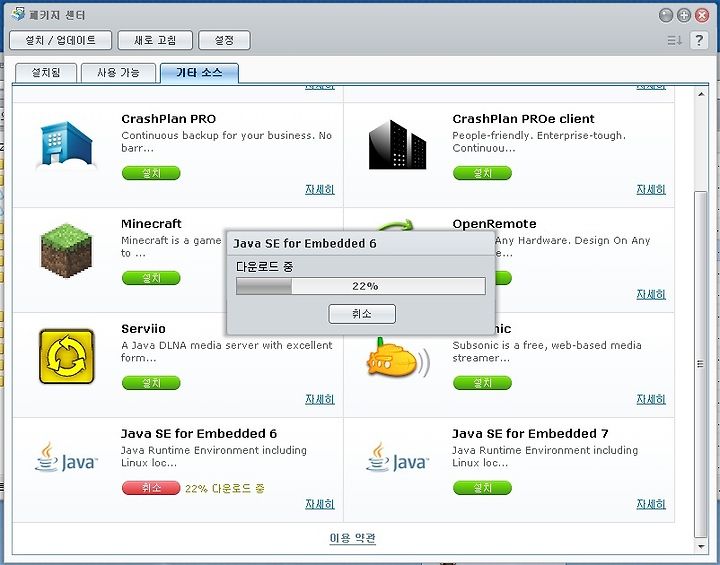Open 자세히 link for Java SE Embedded 7
Viewport: 720px width, 565px height.
[651, 504]
